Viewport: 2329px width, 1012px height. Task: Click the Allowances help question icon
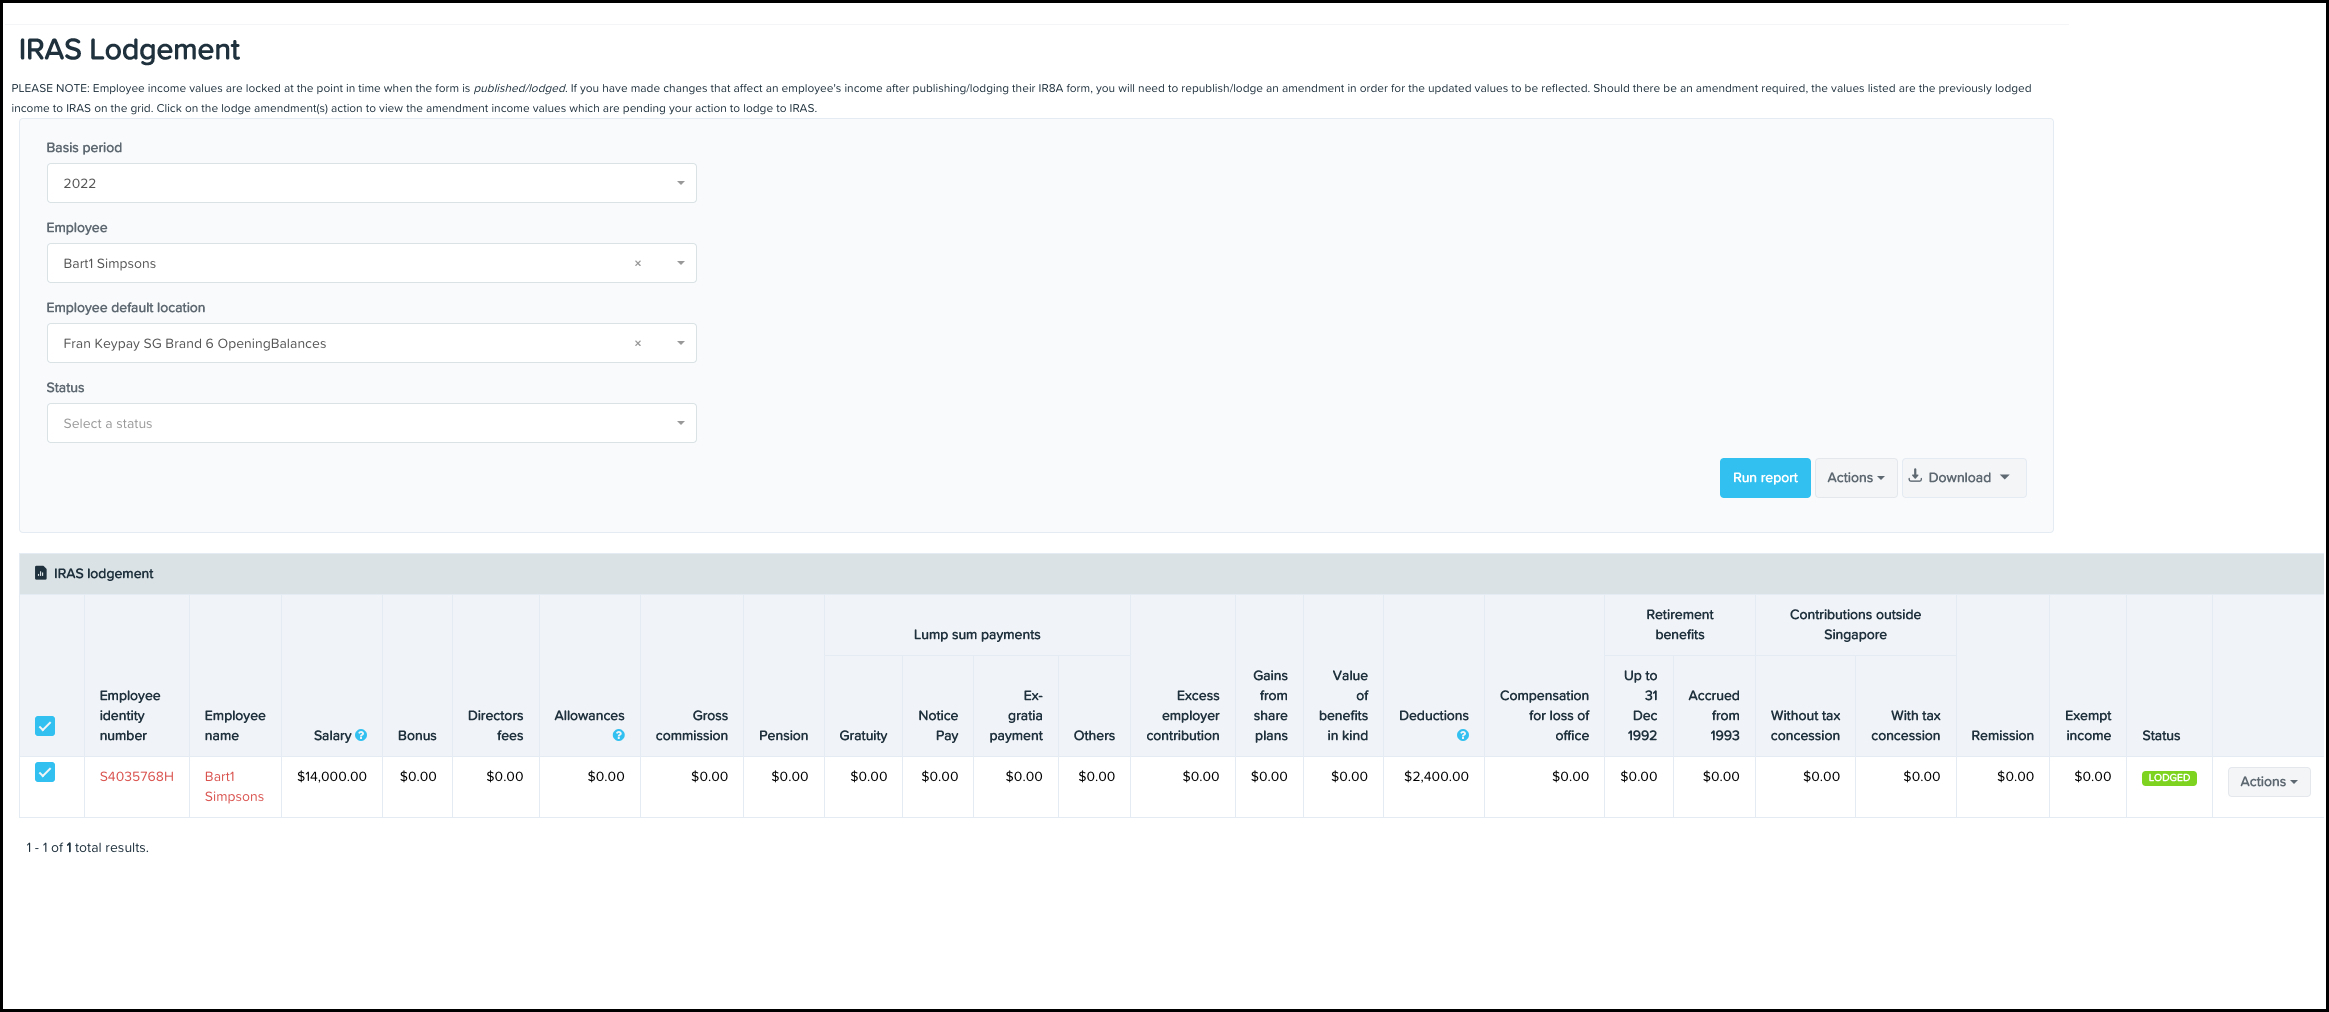[x=618, y=735]
